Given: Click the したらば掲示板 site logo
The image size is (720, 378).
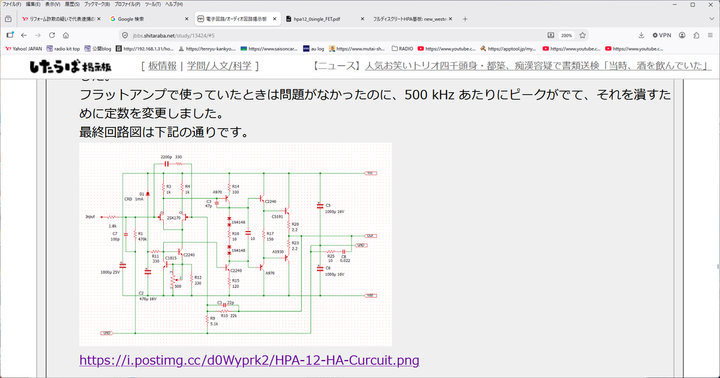Looking at the screenshot, I should tap(70, 67).
